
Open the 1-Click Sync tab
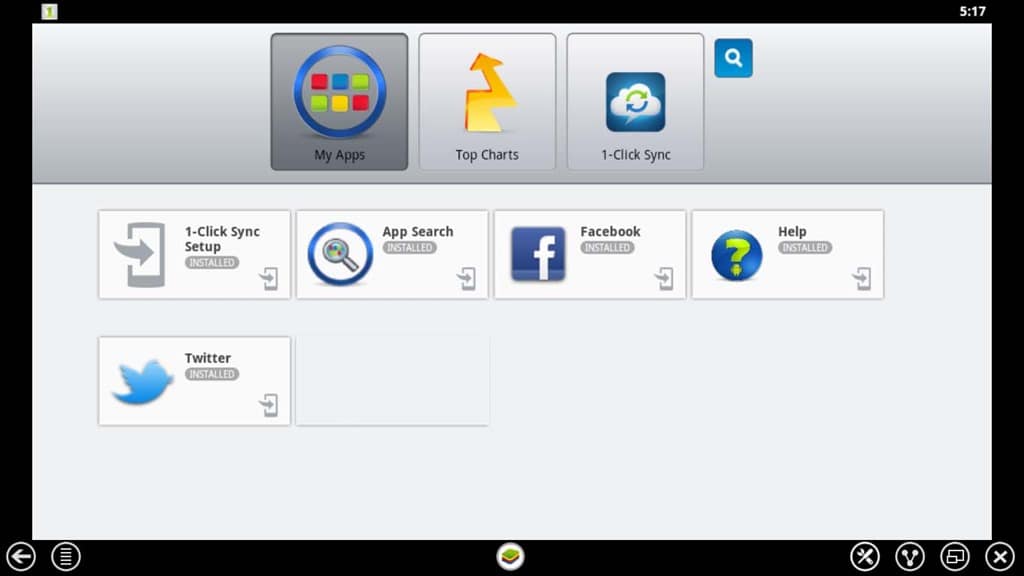tap(635, 102)
